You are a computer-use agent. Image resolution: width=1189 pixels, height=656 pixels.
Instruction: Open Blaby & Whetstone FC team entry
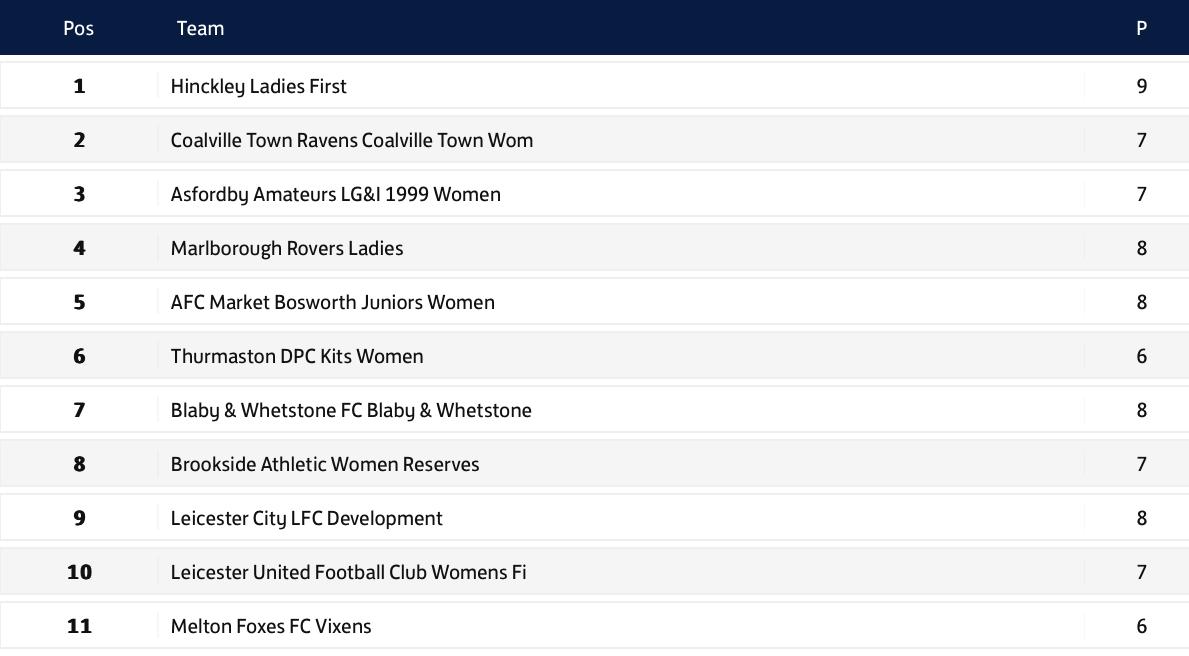[x=350, y=410]
